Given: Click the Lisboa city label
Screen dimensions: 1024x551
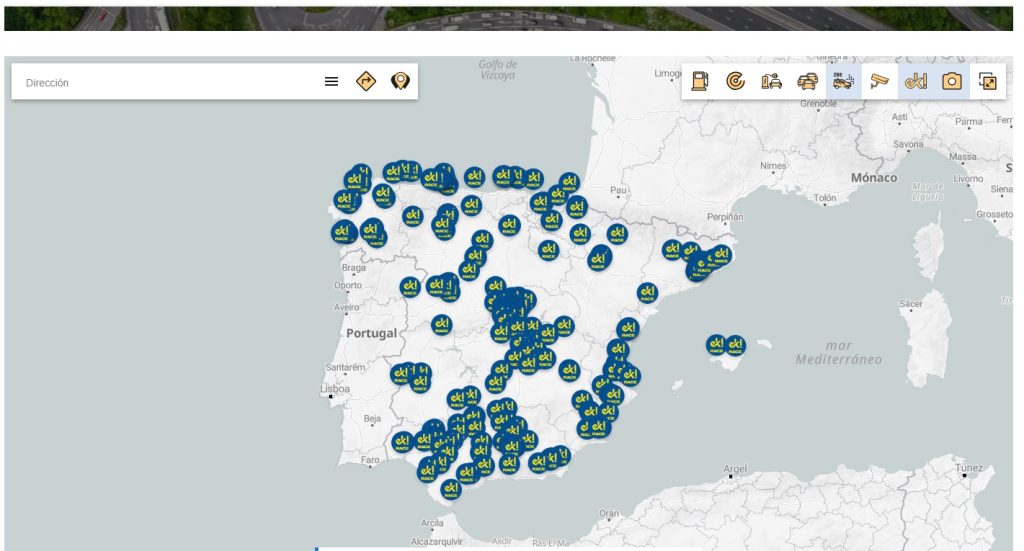Looking at the screenshot, I should pyautogui.click(x=335, y=388).
